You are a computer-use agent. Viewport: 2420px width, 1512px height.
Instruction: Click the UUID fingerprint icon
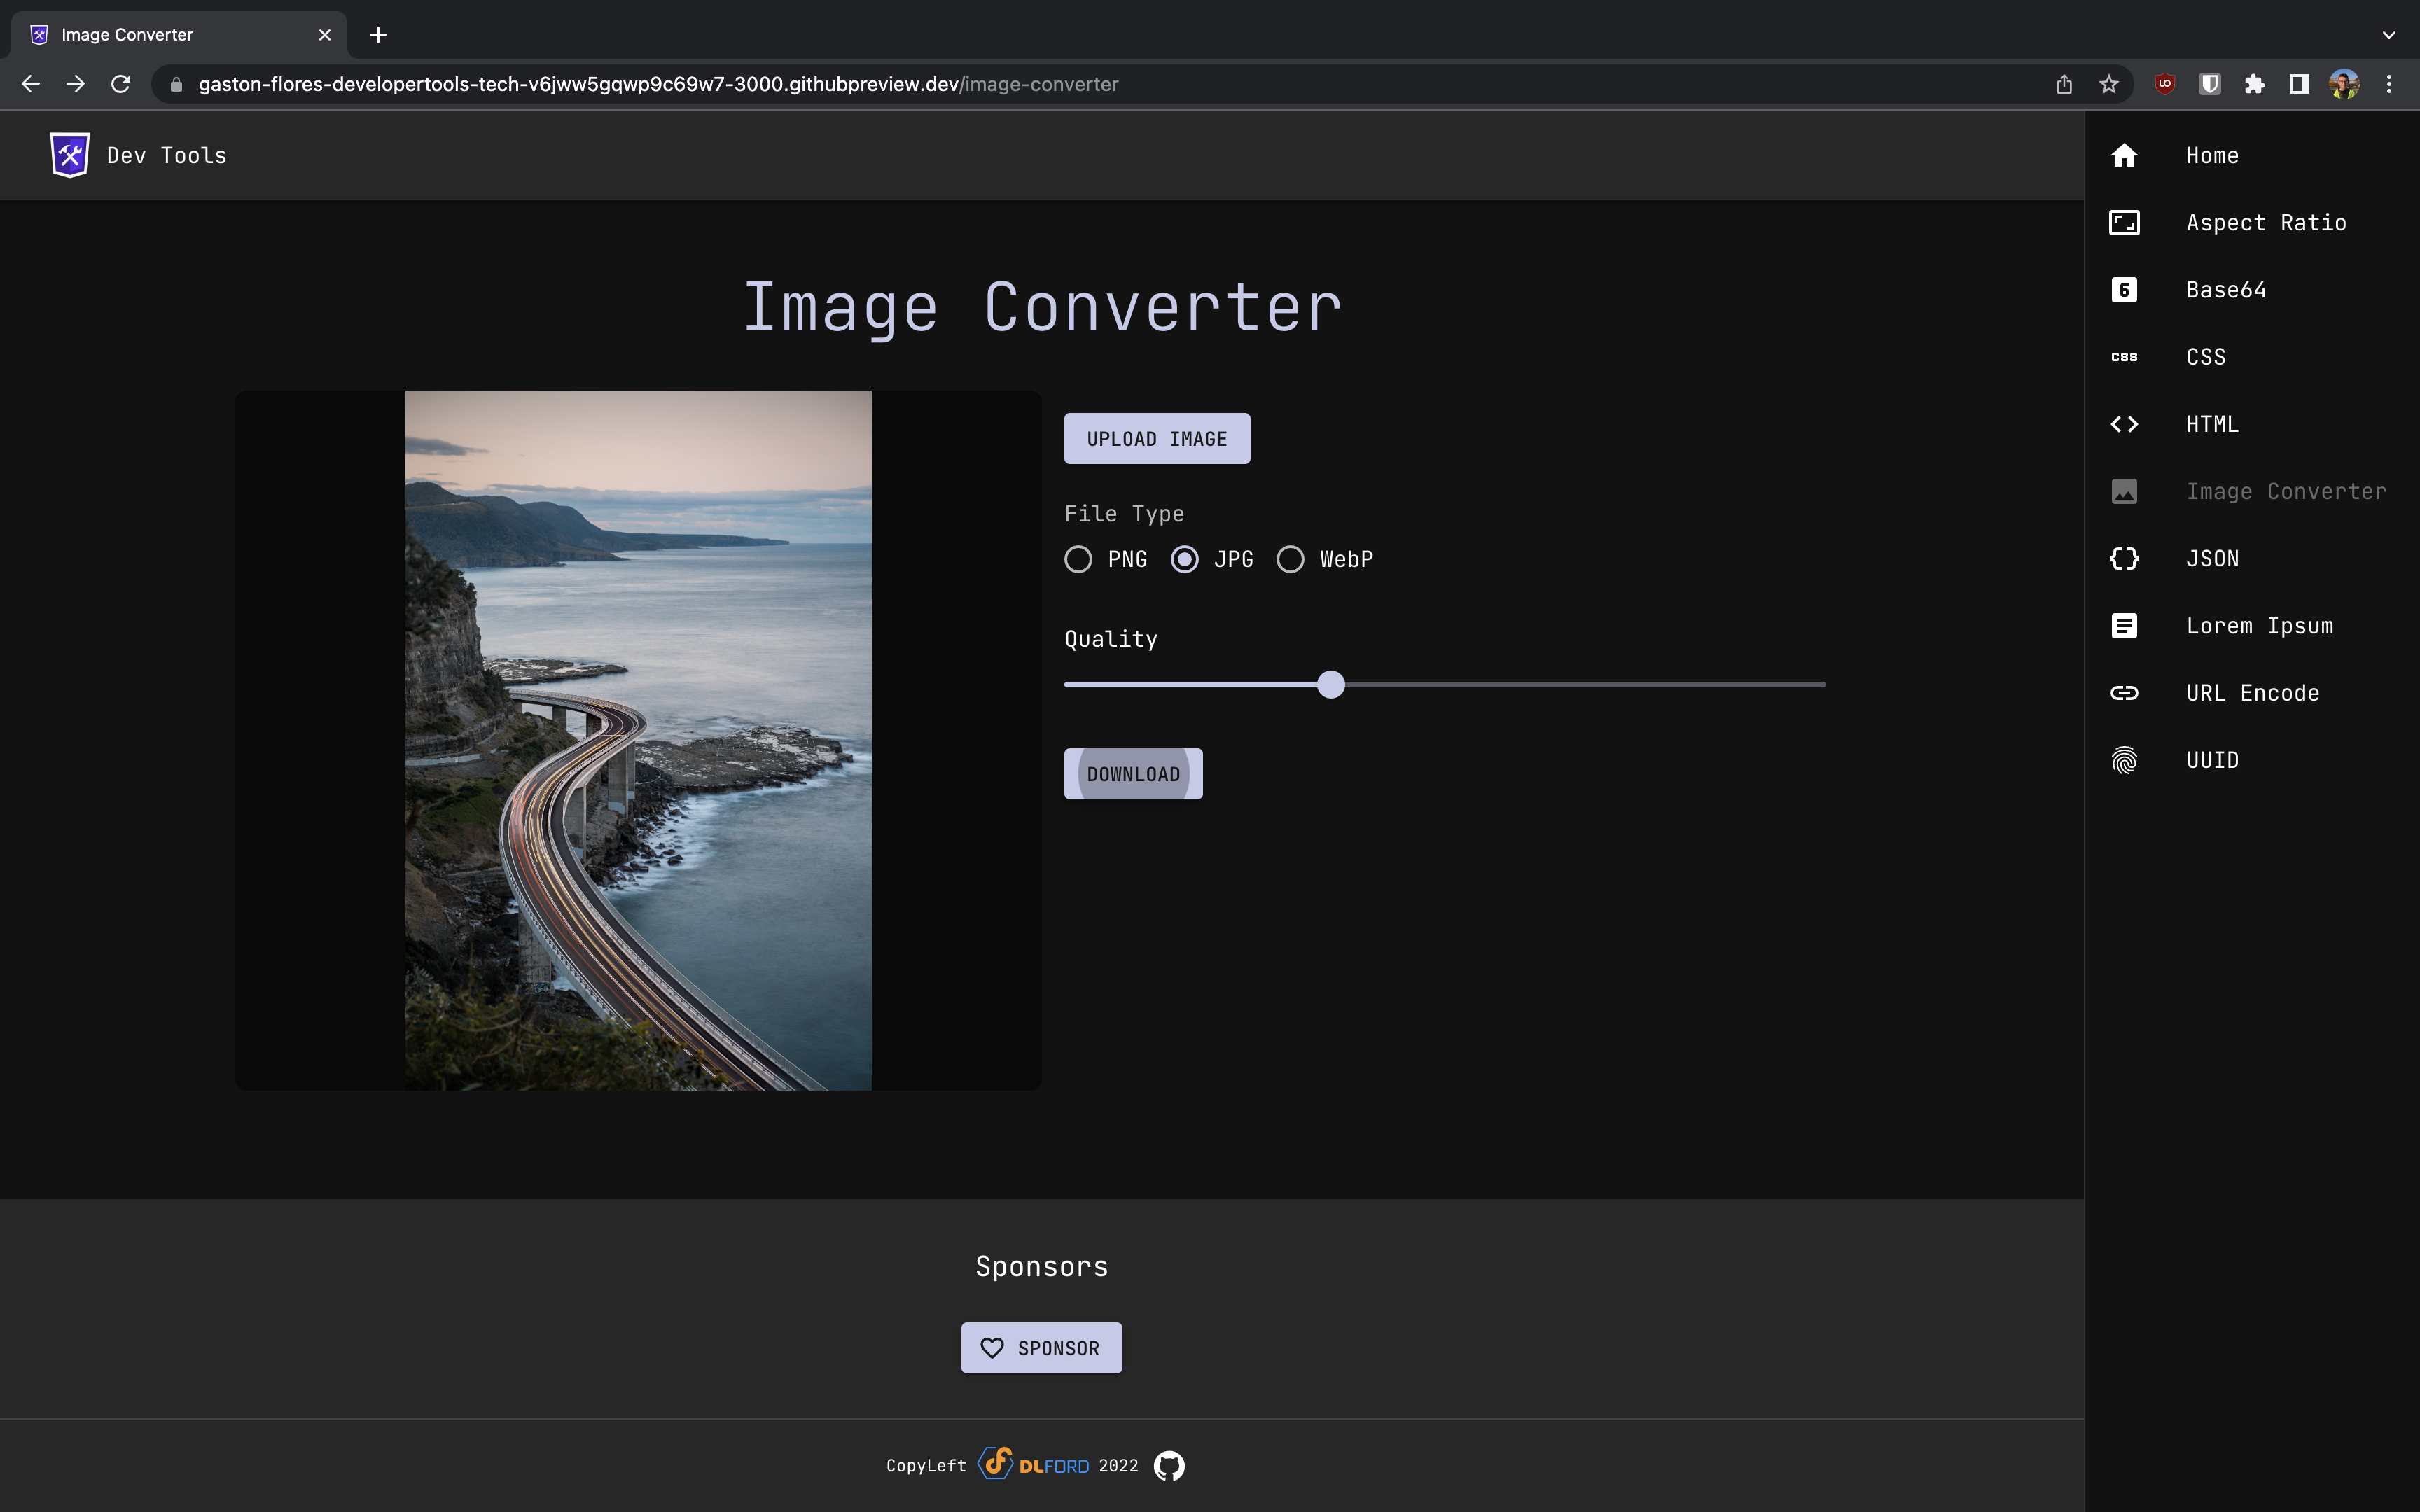coord(2124,760)
